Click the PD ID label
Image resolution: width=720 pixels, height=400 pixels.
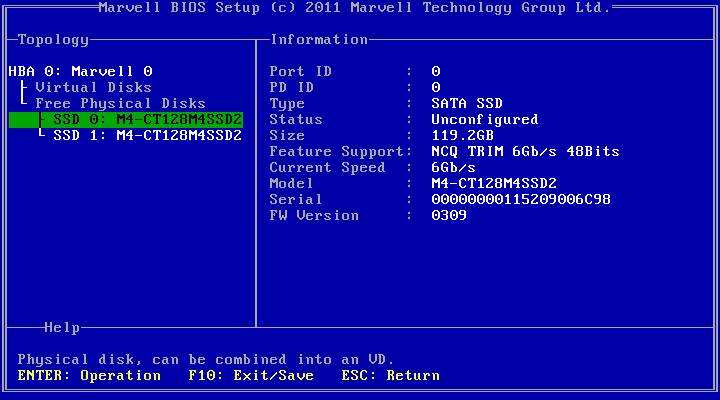click(292, 88)
